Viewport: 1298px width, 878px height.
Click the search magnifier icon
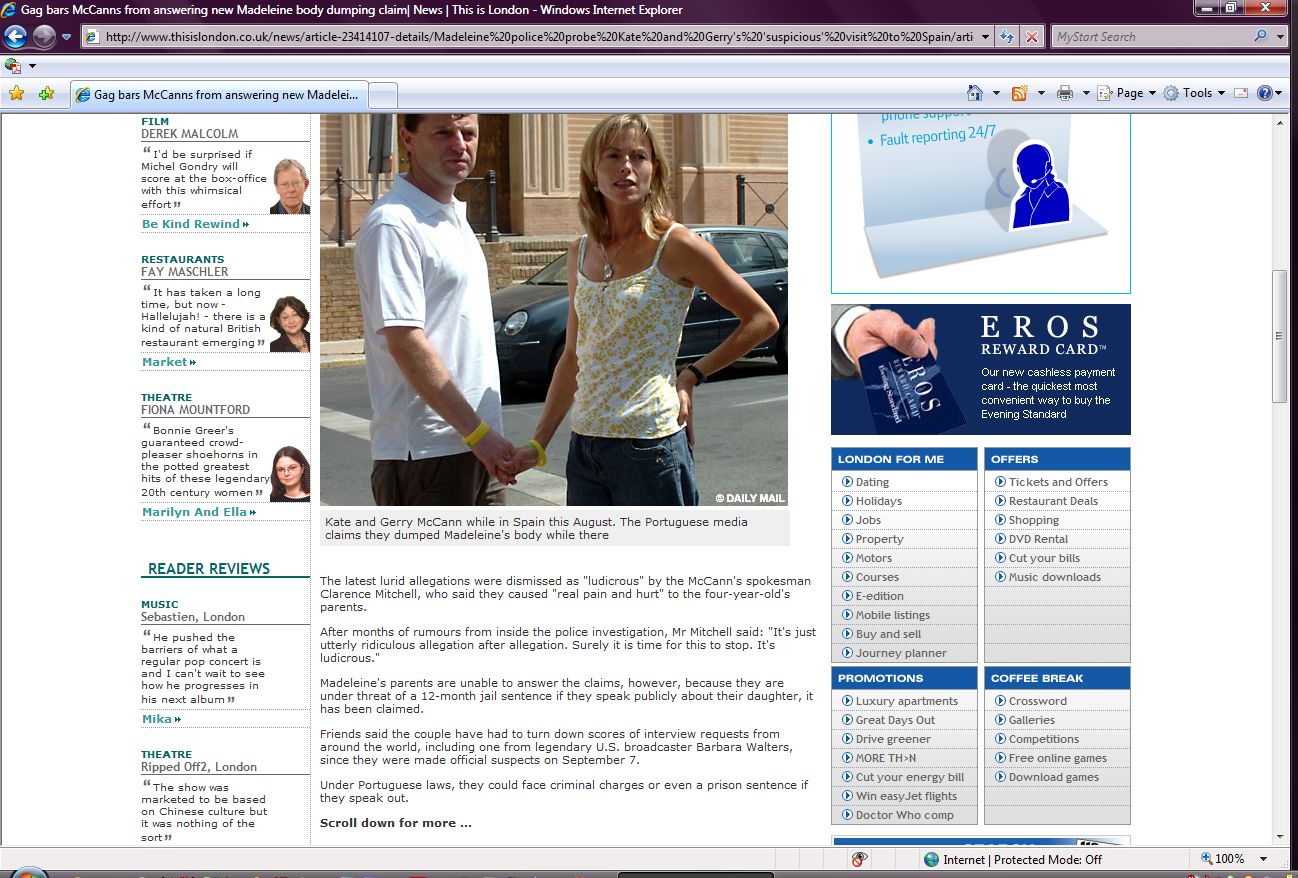tap(1260, 37)
